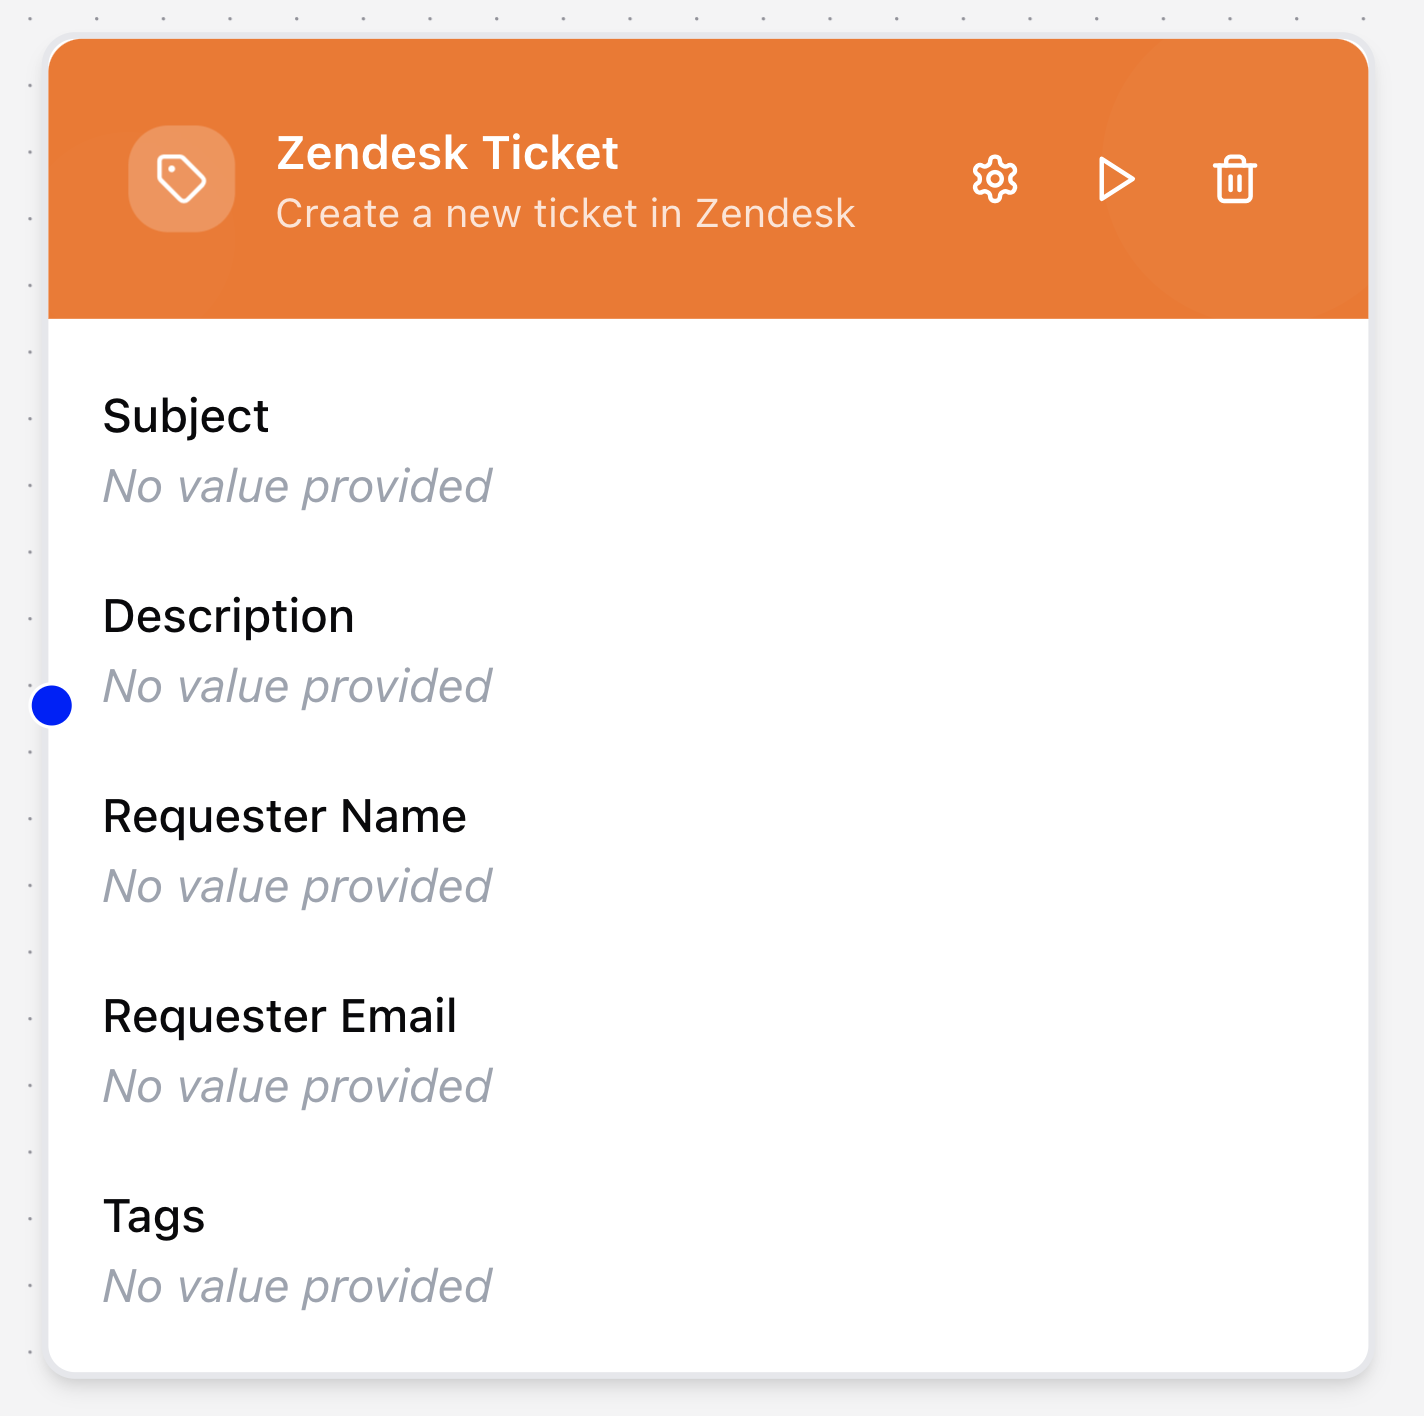This screenshot has width=1424, height=1416.
Task: Click the Description field label
Action: [229, 616]
